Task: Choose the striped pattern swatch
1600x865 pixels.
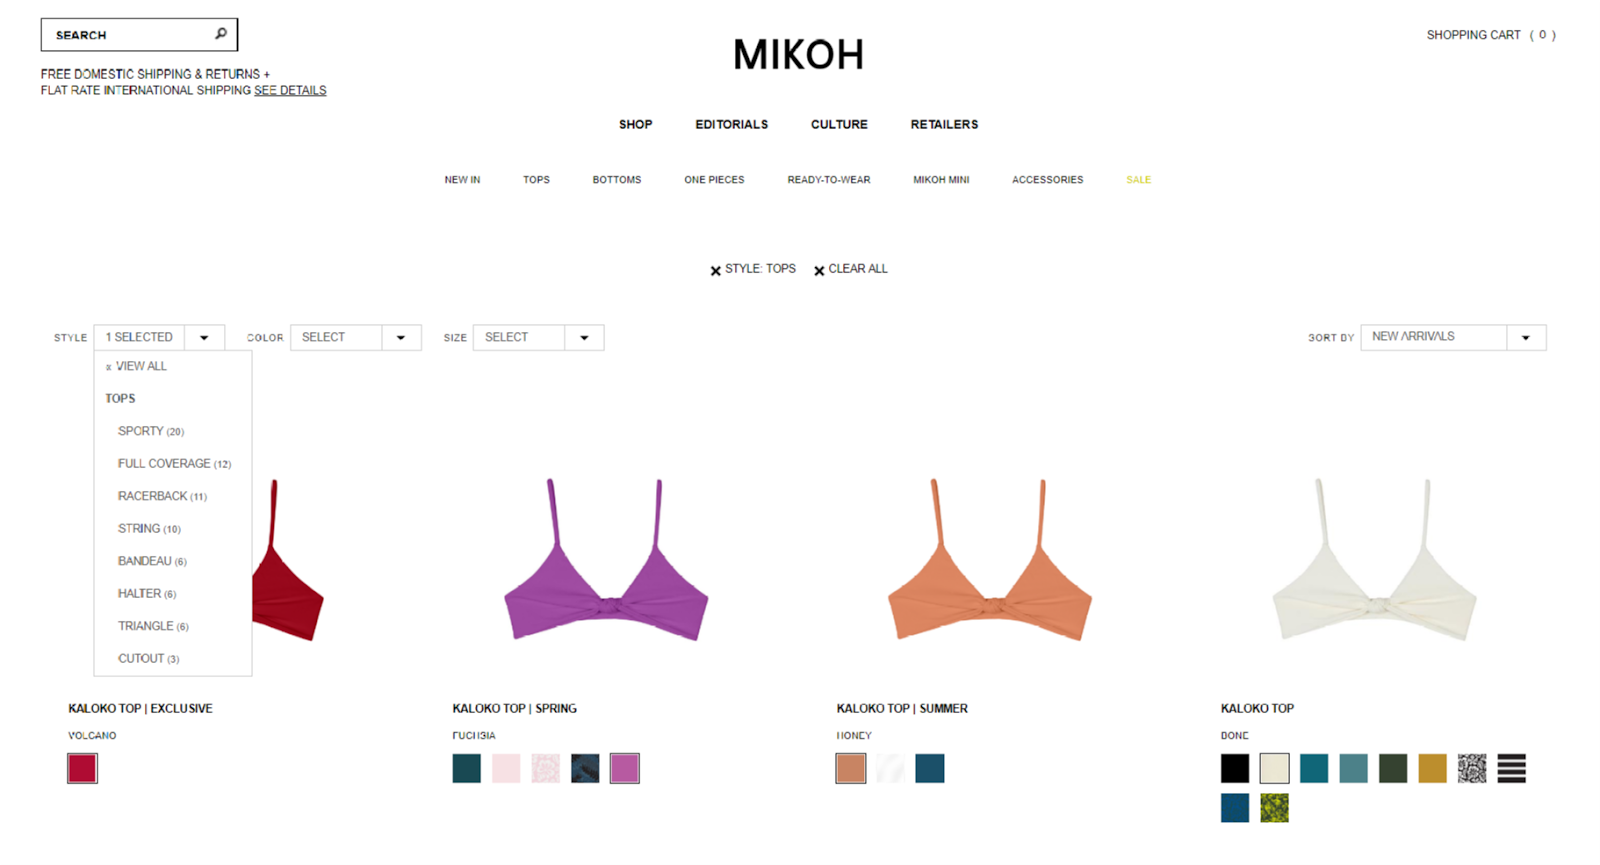Action: pos(1512,768)
